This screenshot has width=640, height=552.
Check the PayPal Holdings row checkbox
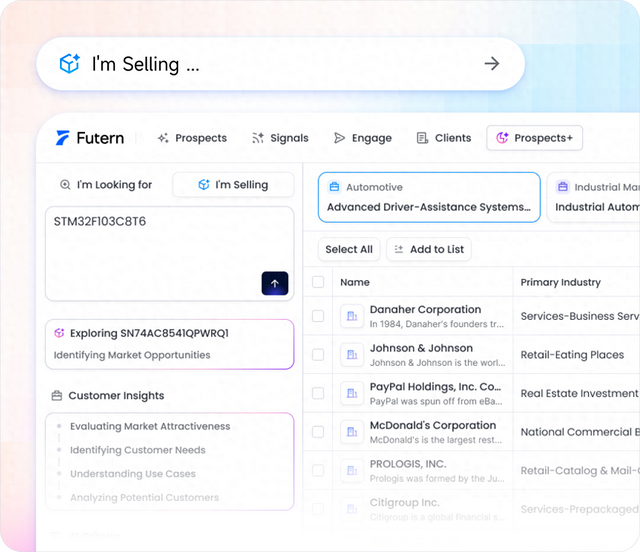318,393
